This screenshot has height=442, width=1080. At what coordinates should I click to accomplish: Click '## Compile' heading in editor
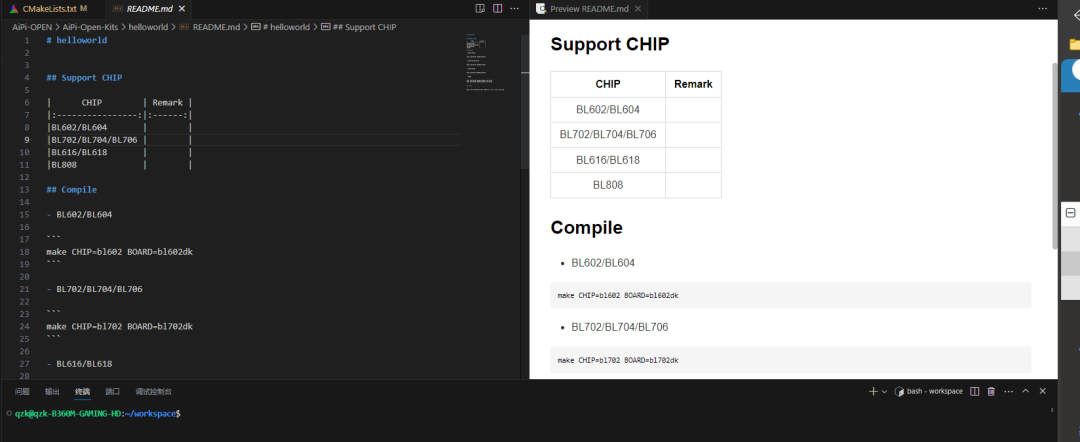coord(72,189)
